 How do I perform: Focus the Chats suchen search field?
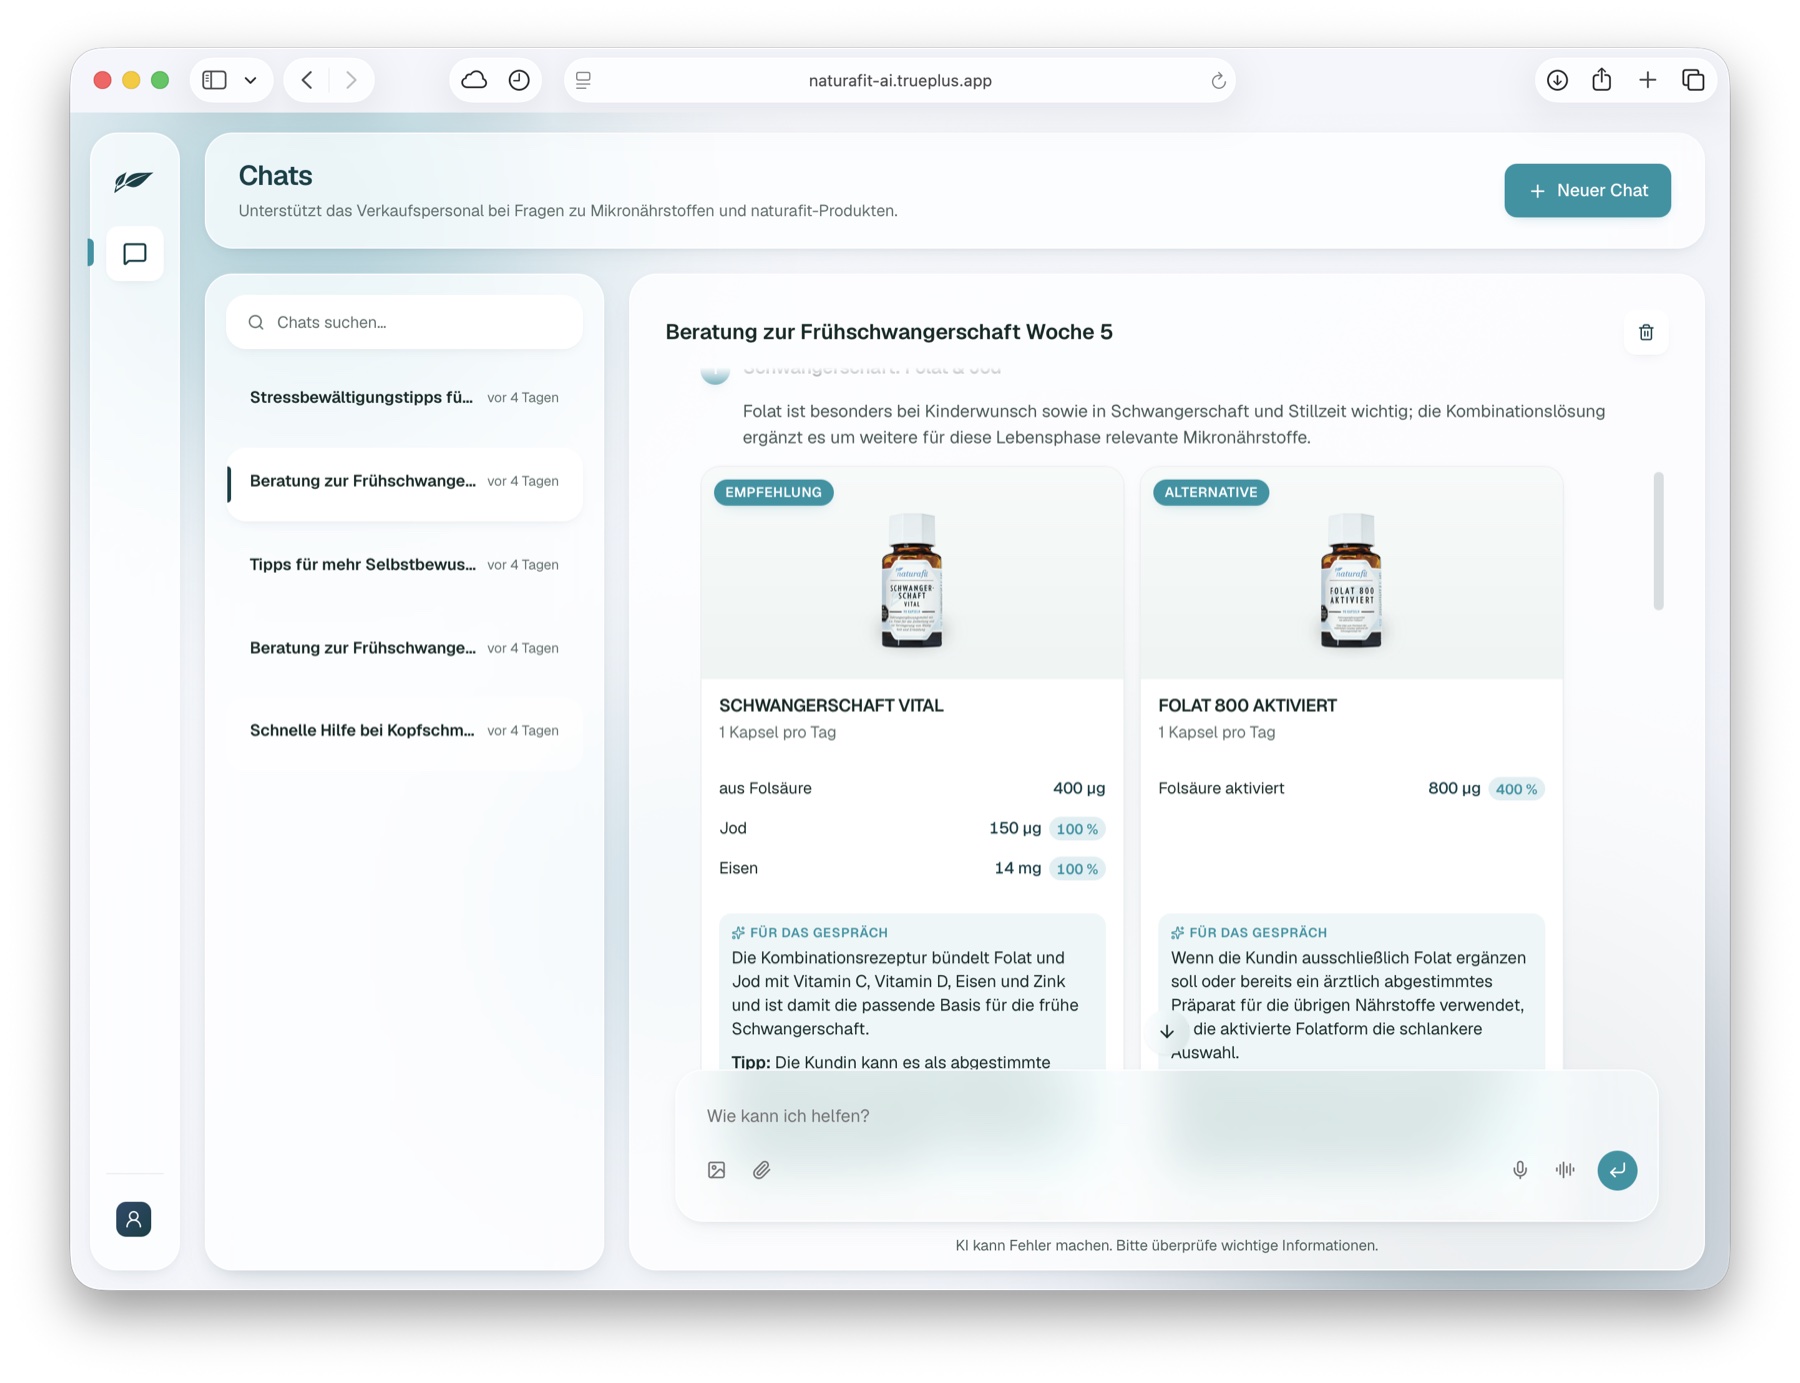pyautogui.click(x=404, y=322)
